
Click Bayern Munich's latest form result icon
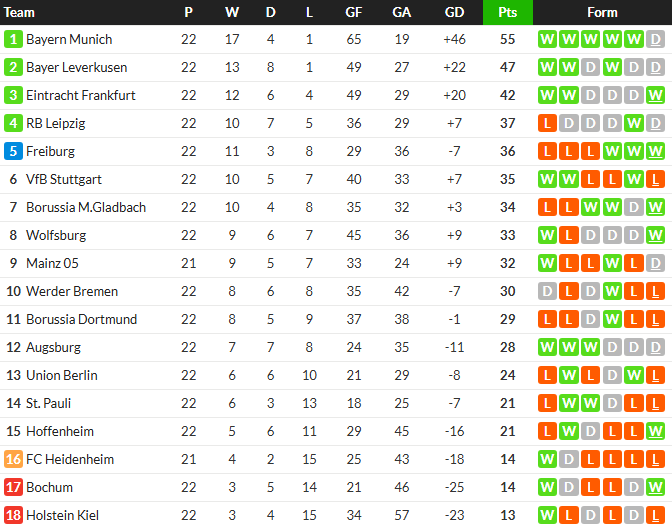point(655,39)
